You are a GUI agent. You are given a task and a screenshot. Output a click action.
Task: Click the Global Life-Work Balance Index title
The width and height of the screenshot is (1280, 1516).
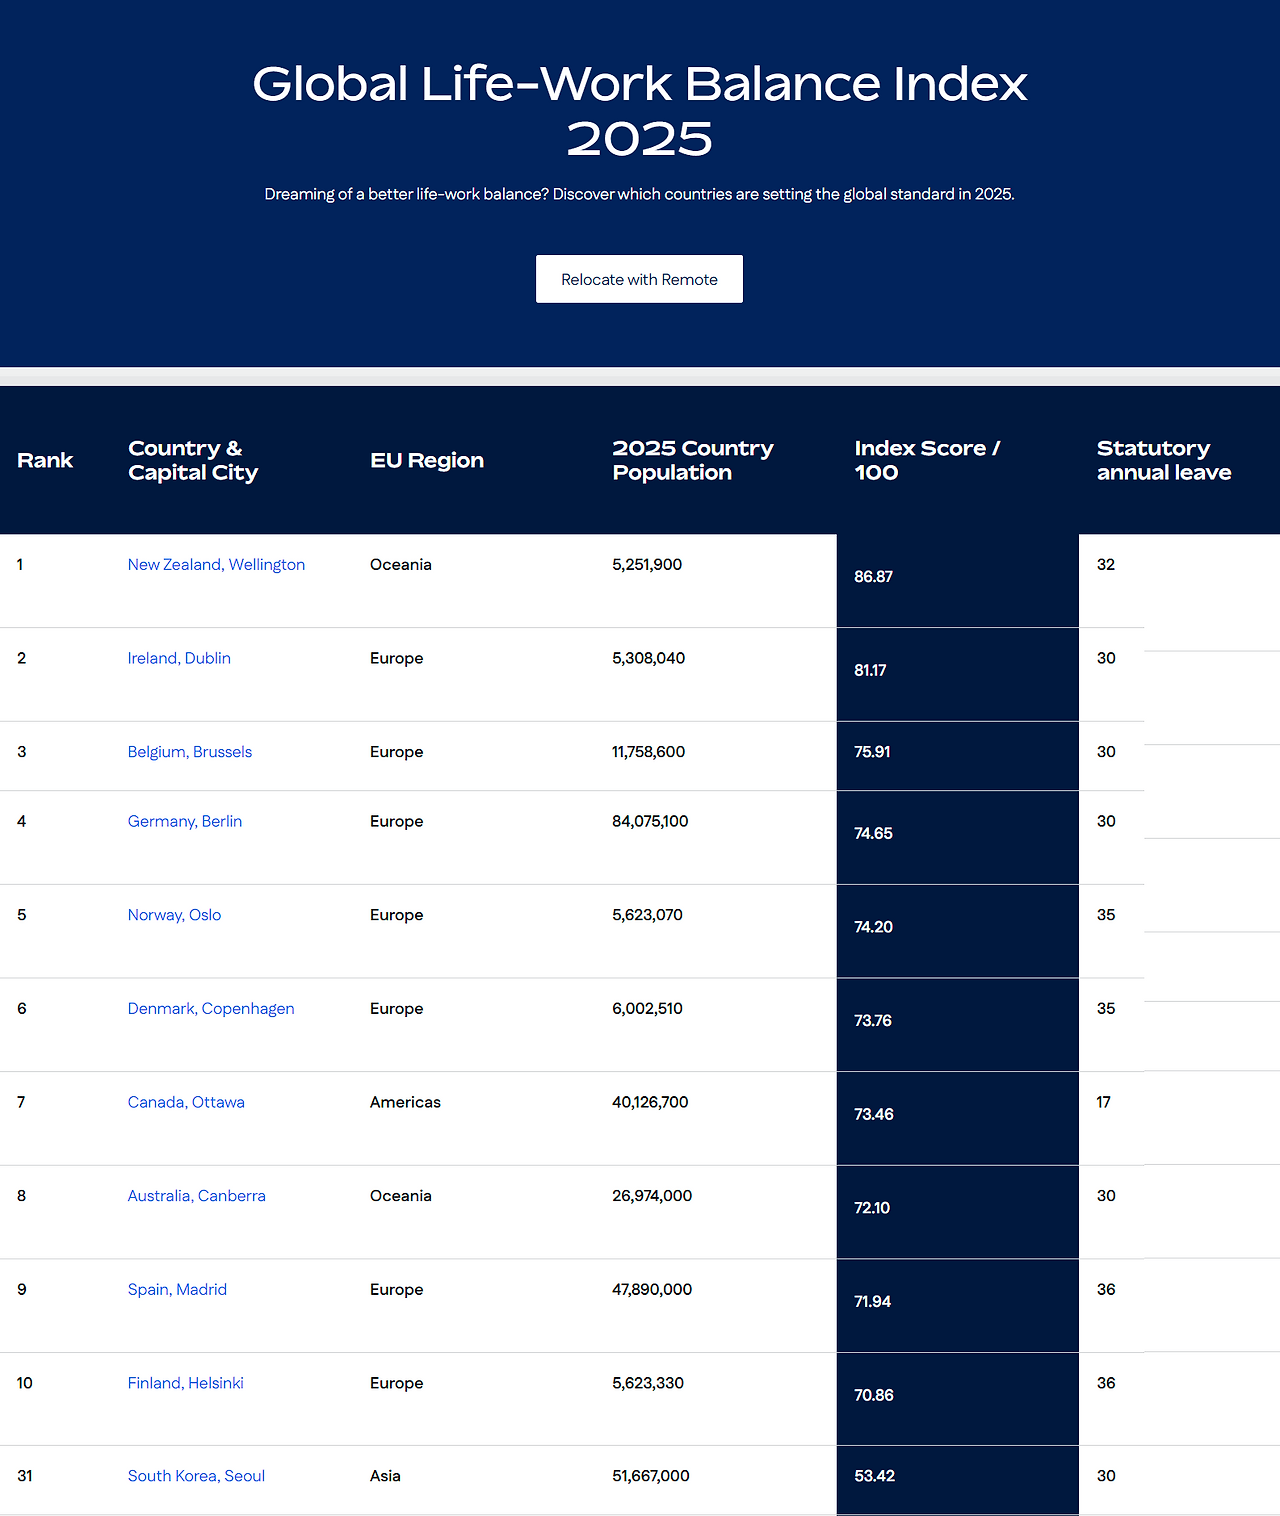click(x=640, y=110)
